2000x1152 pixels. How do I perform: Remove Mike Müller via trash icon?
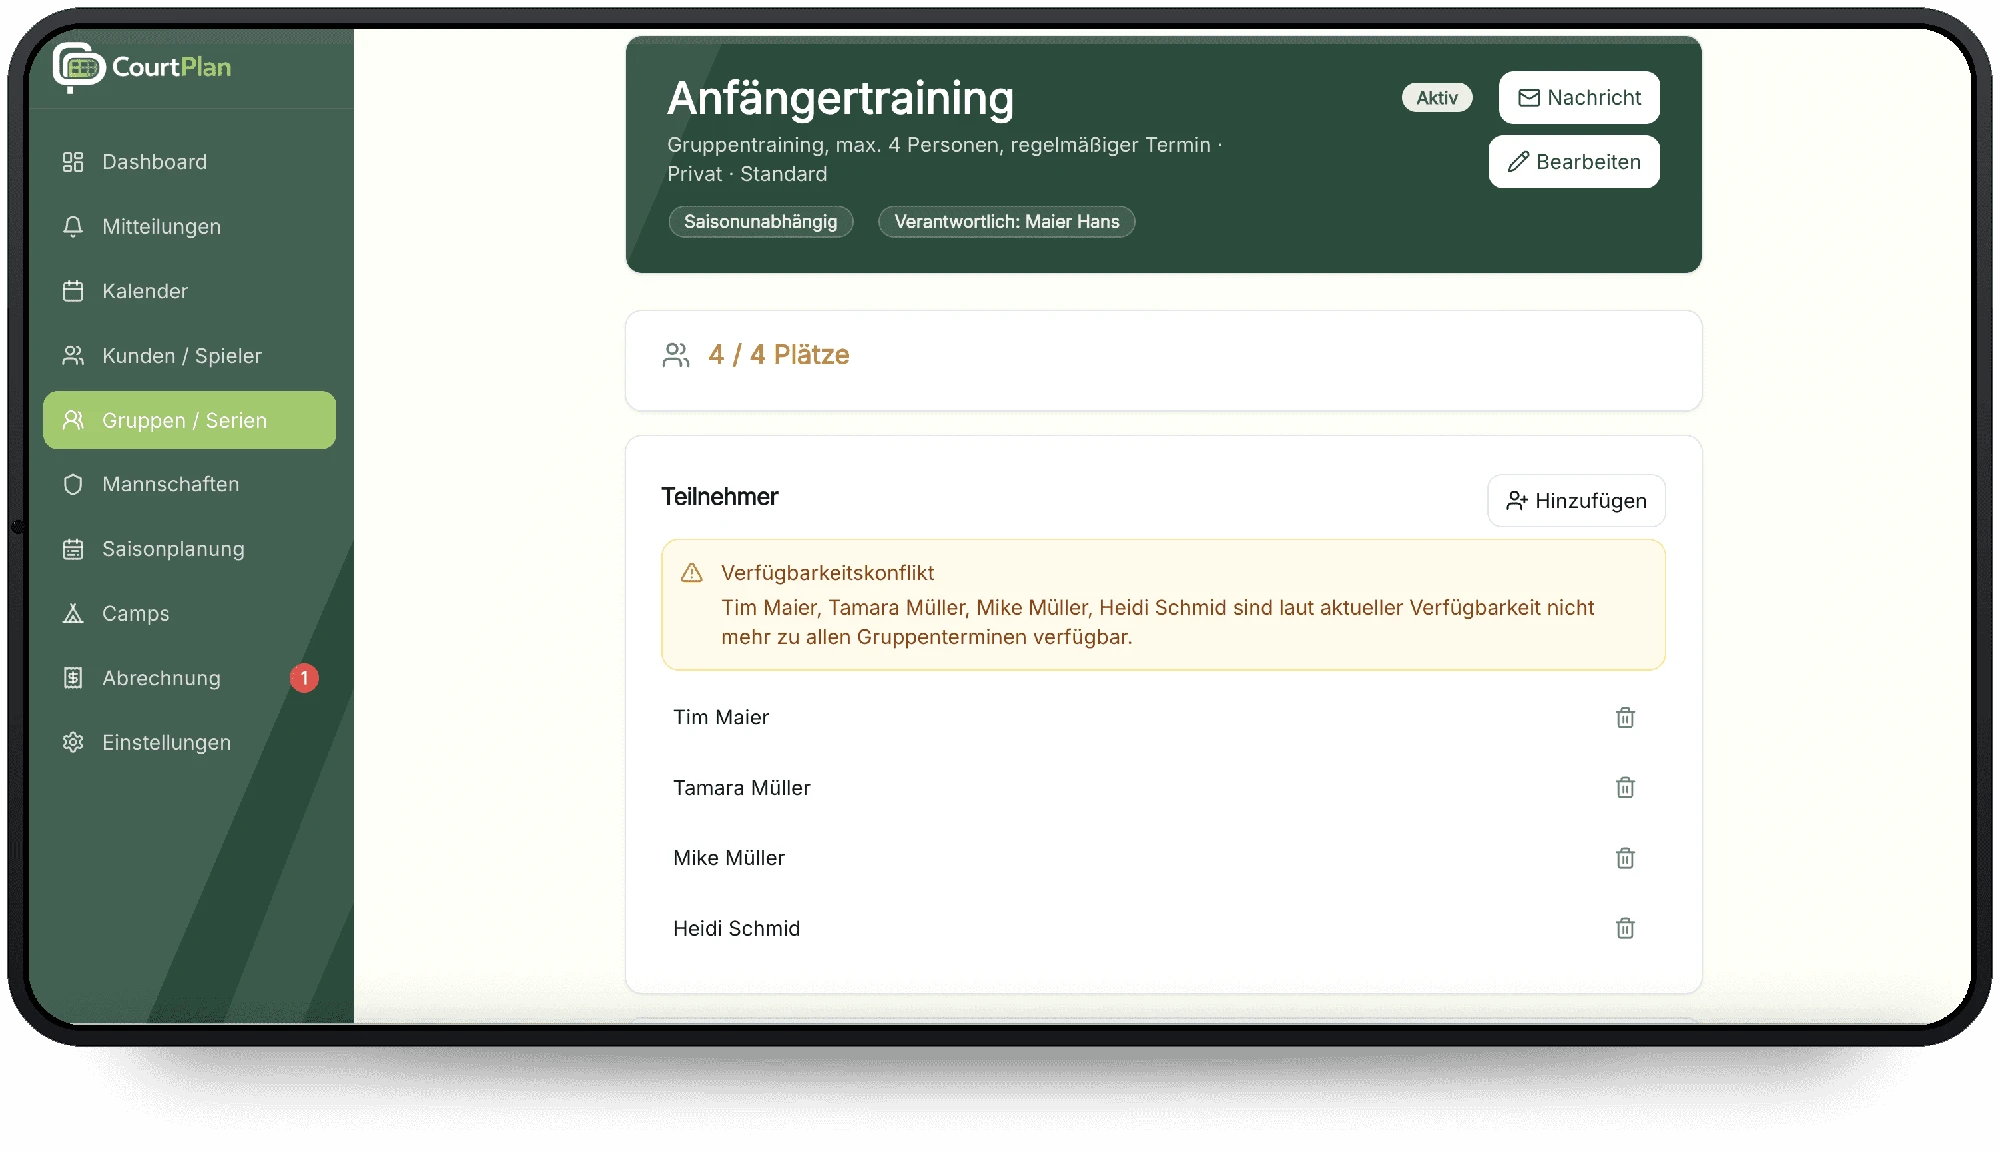(1625, 858)
